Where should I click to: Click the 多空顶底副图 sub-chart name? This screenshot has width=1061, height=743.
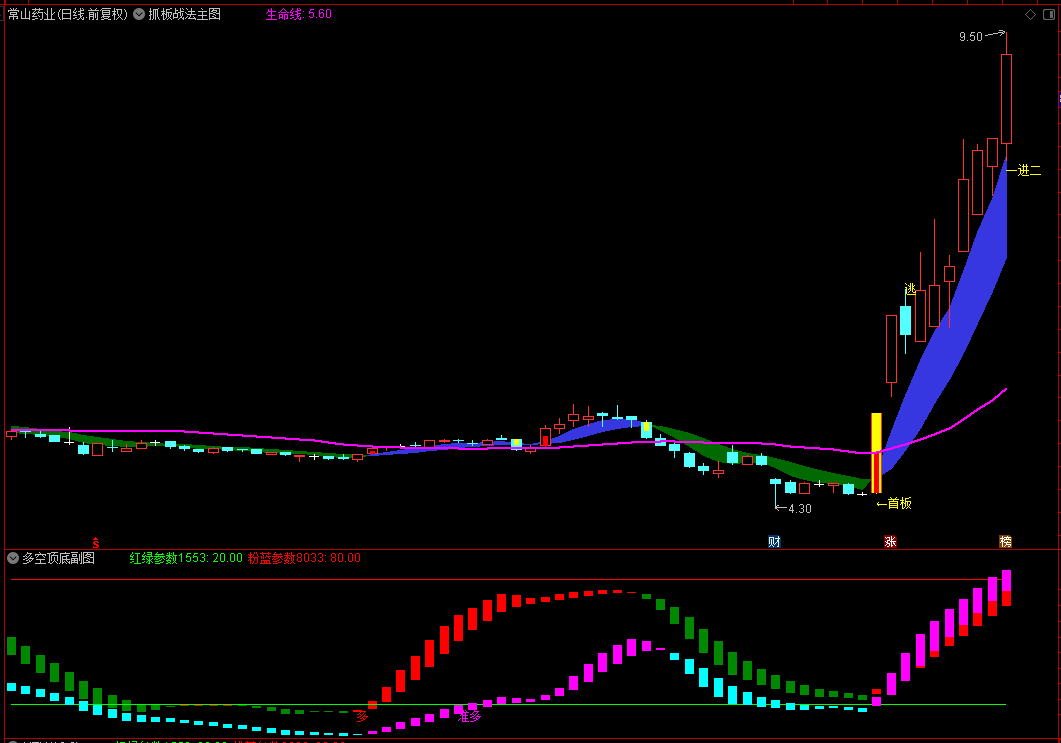(58, 558)
